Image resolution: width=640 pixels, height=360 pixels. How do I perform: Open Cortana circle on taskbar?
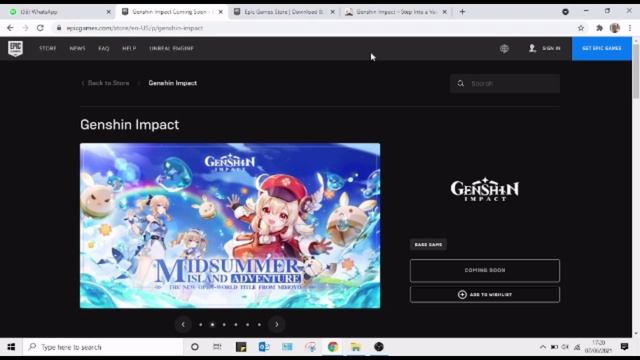tap(195, 347)
